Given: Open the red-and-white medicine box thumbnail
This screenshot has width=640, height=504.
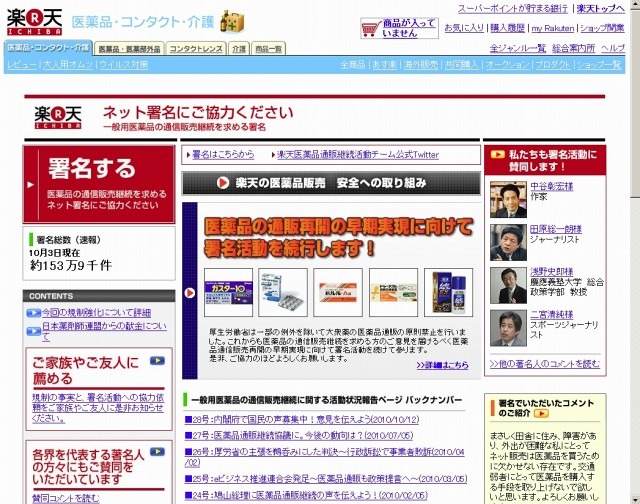Looking at the screenshot, I should pos(338,292).
